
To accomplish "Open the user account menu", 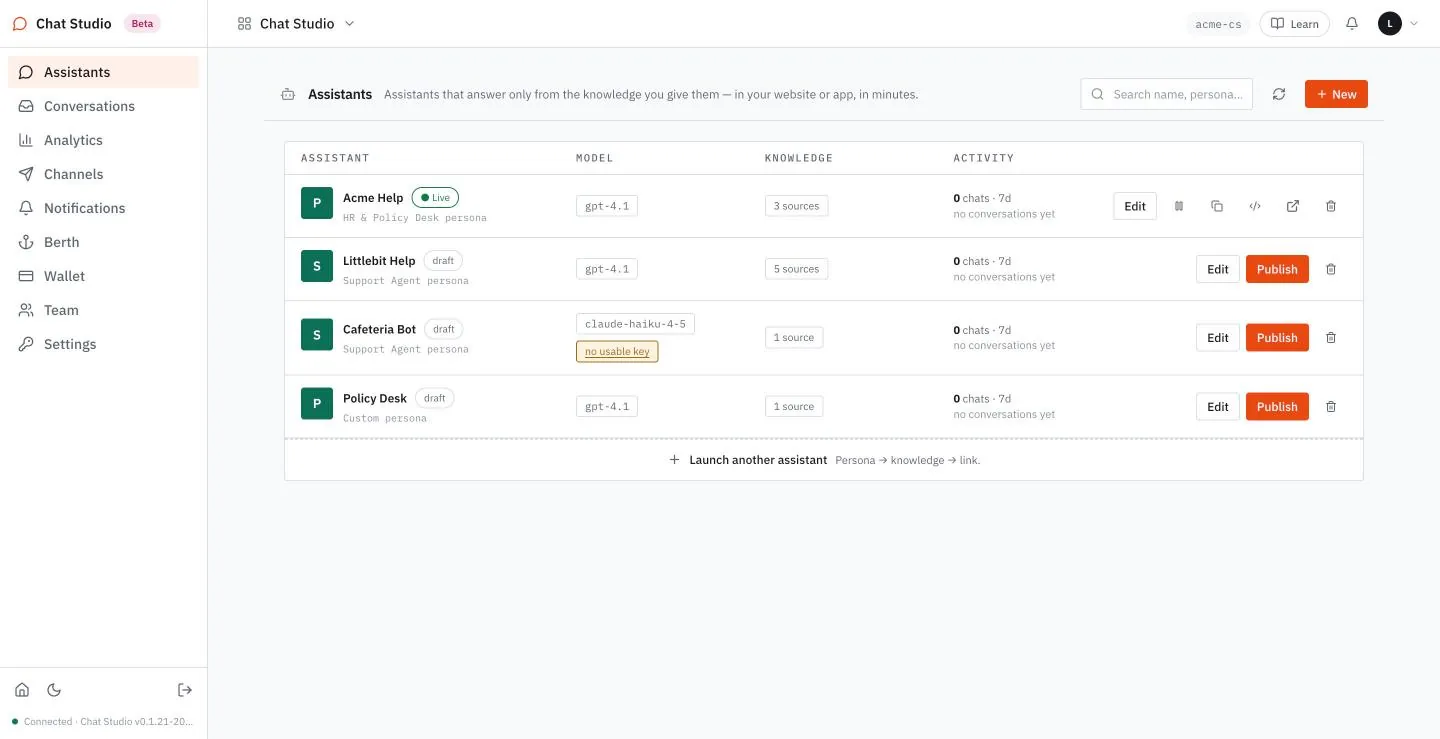I will coord(1398,23).
